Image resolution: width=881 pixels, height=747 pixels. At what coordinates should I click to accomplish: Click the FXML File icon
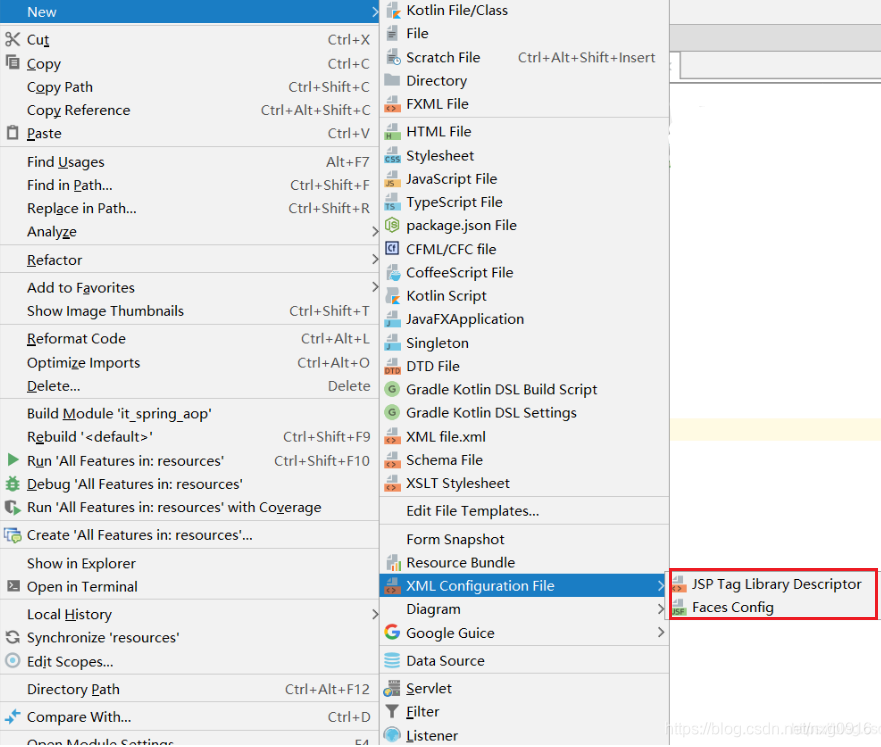392,104
